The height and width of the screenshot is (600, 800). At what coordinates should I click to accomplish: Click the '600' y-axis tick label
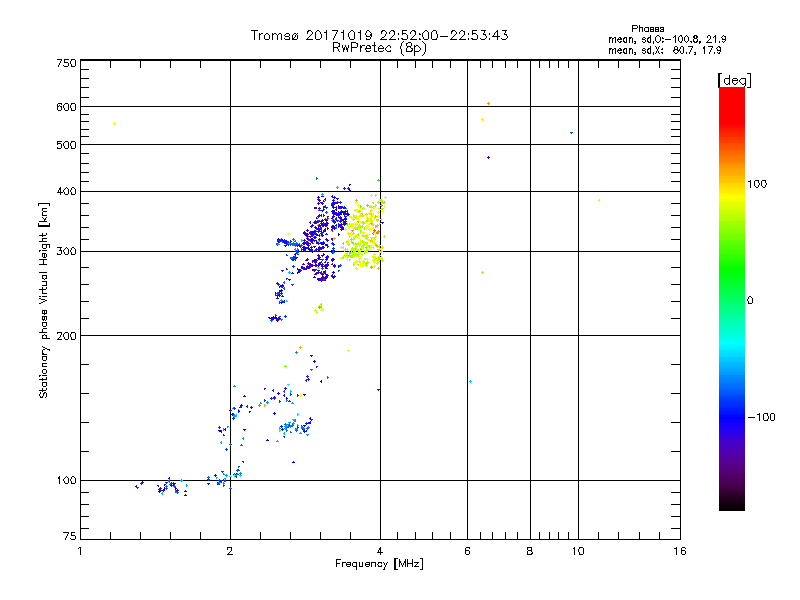click(x=66, y=107)
